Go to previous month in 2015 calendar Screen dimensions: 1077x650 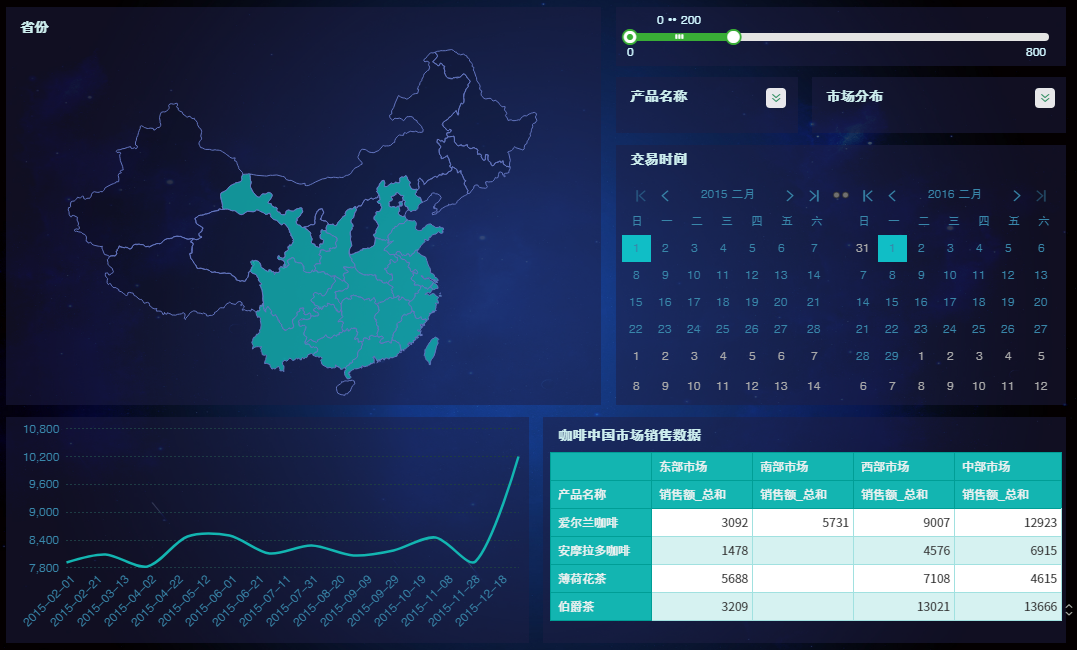[x=665, y=195]
